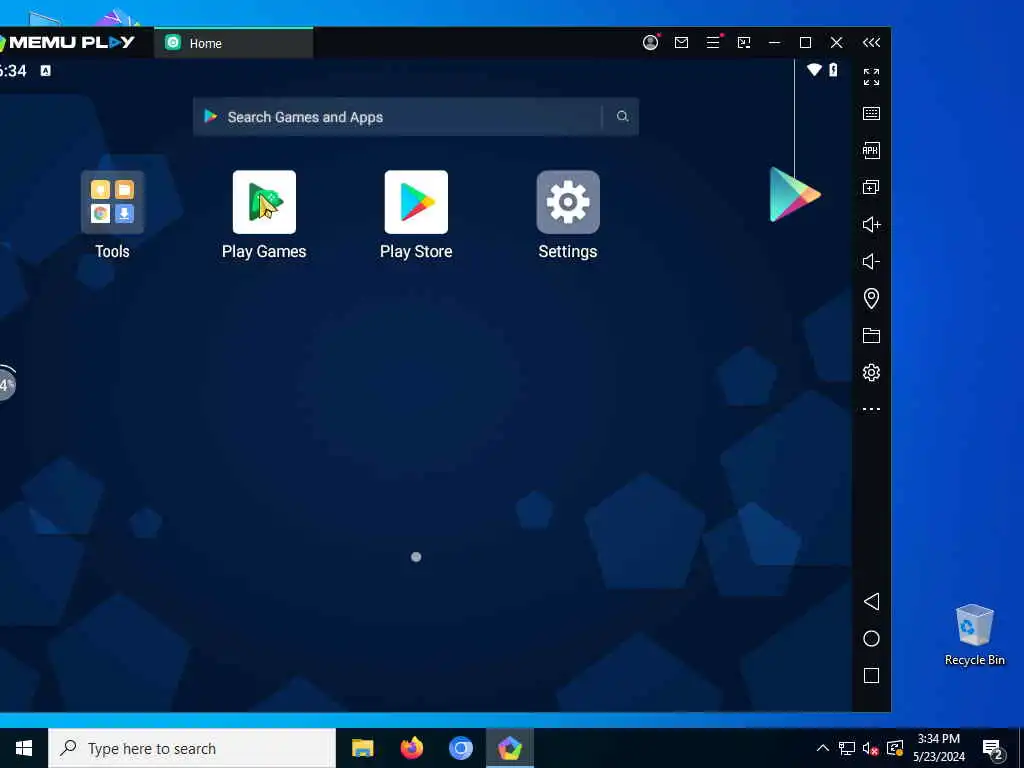
Task: Click the magnifier search icon in the search bar
Action: click(x=622, y=116)
